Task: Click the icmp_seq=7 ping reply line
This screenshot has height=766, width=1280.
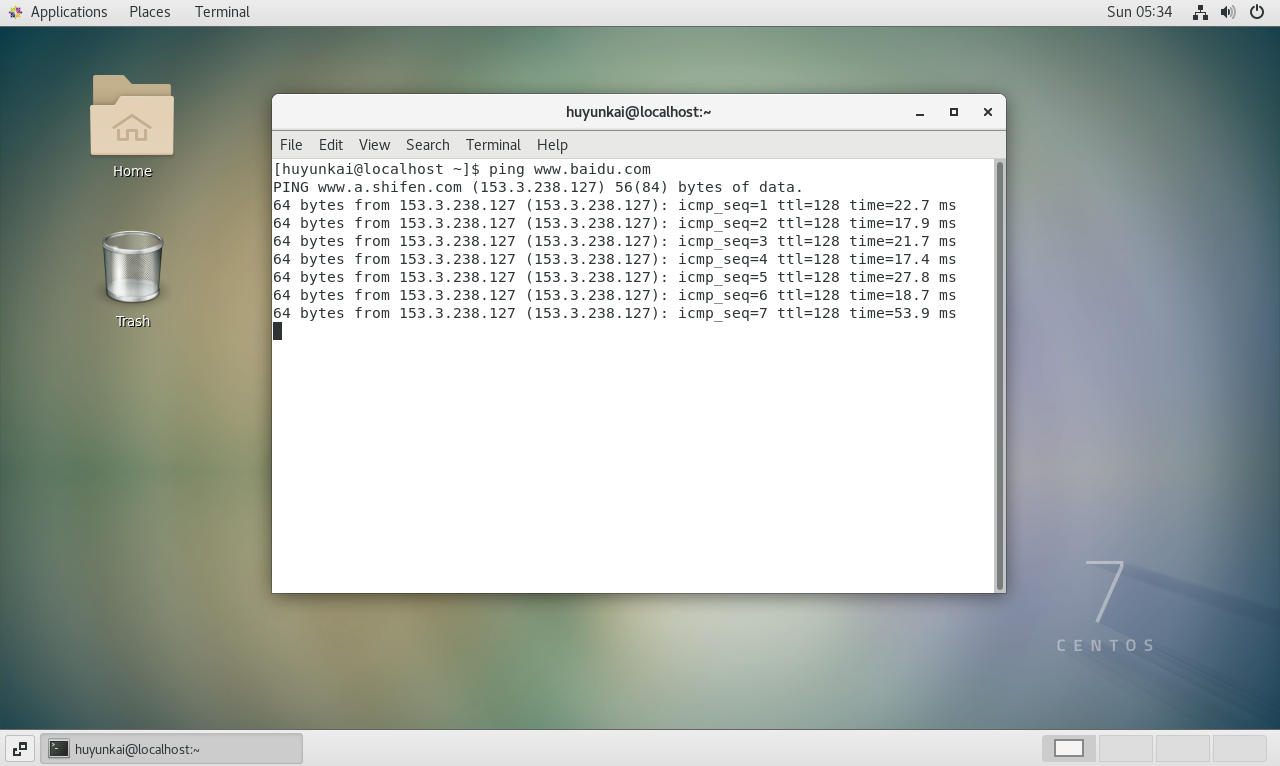Action: [x=615, y=313]
